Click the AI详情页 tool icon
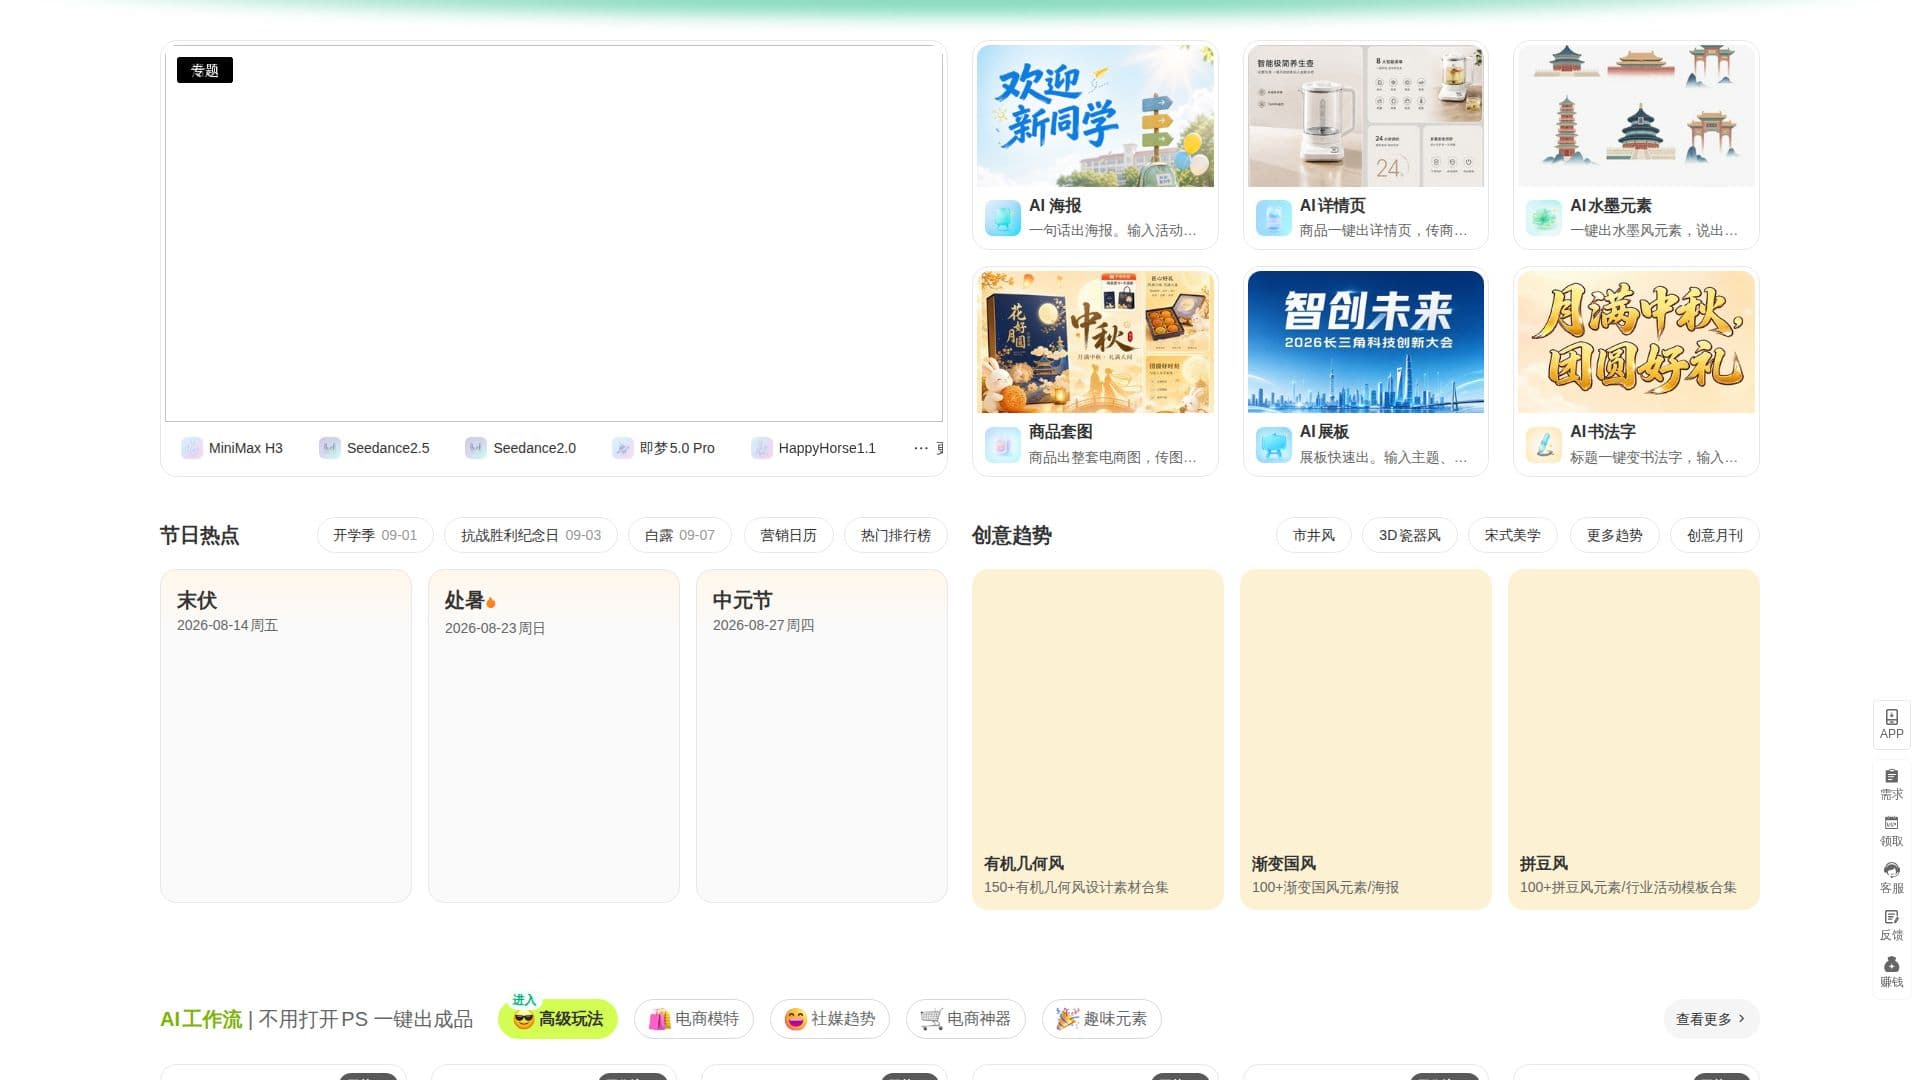 click(1273, 218)
